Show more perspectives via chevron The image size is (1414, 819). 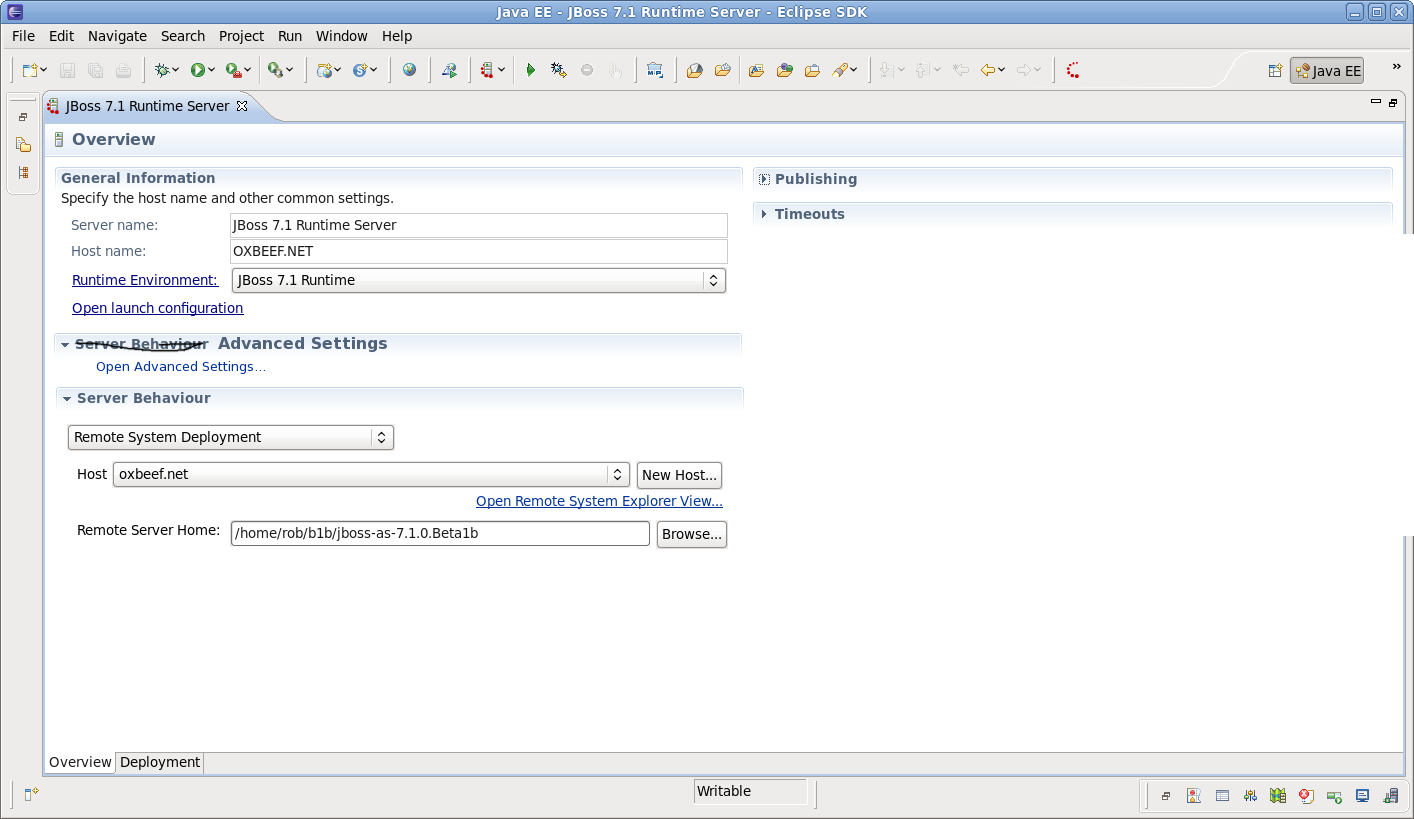[1396, 67]
